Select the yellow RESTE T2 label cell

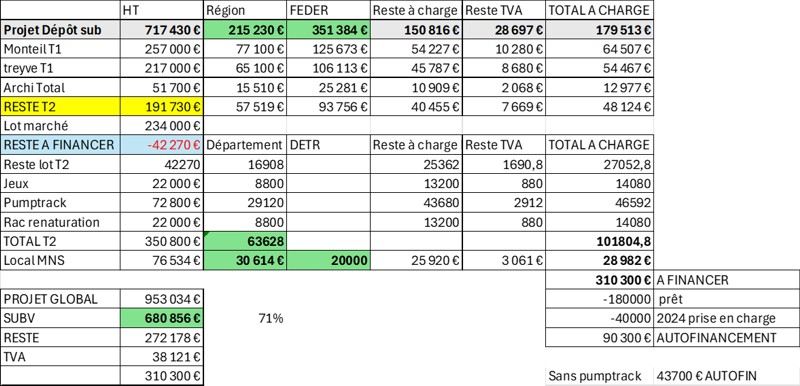click(x=60, y=107)
